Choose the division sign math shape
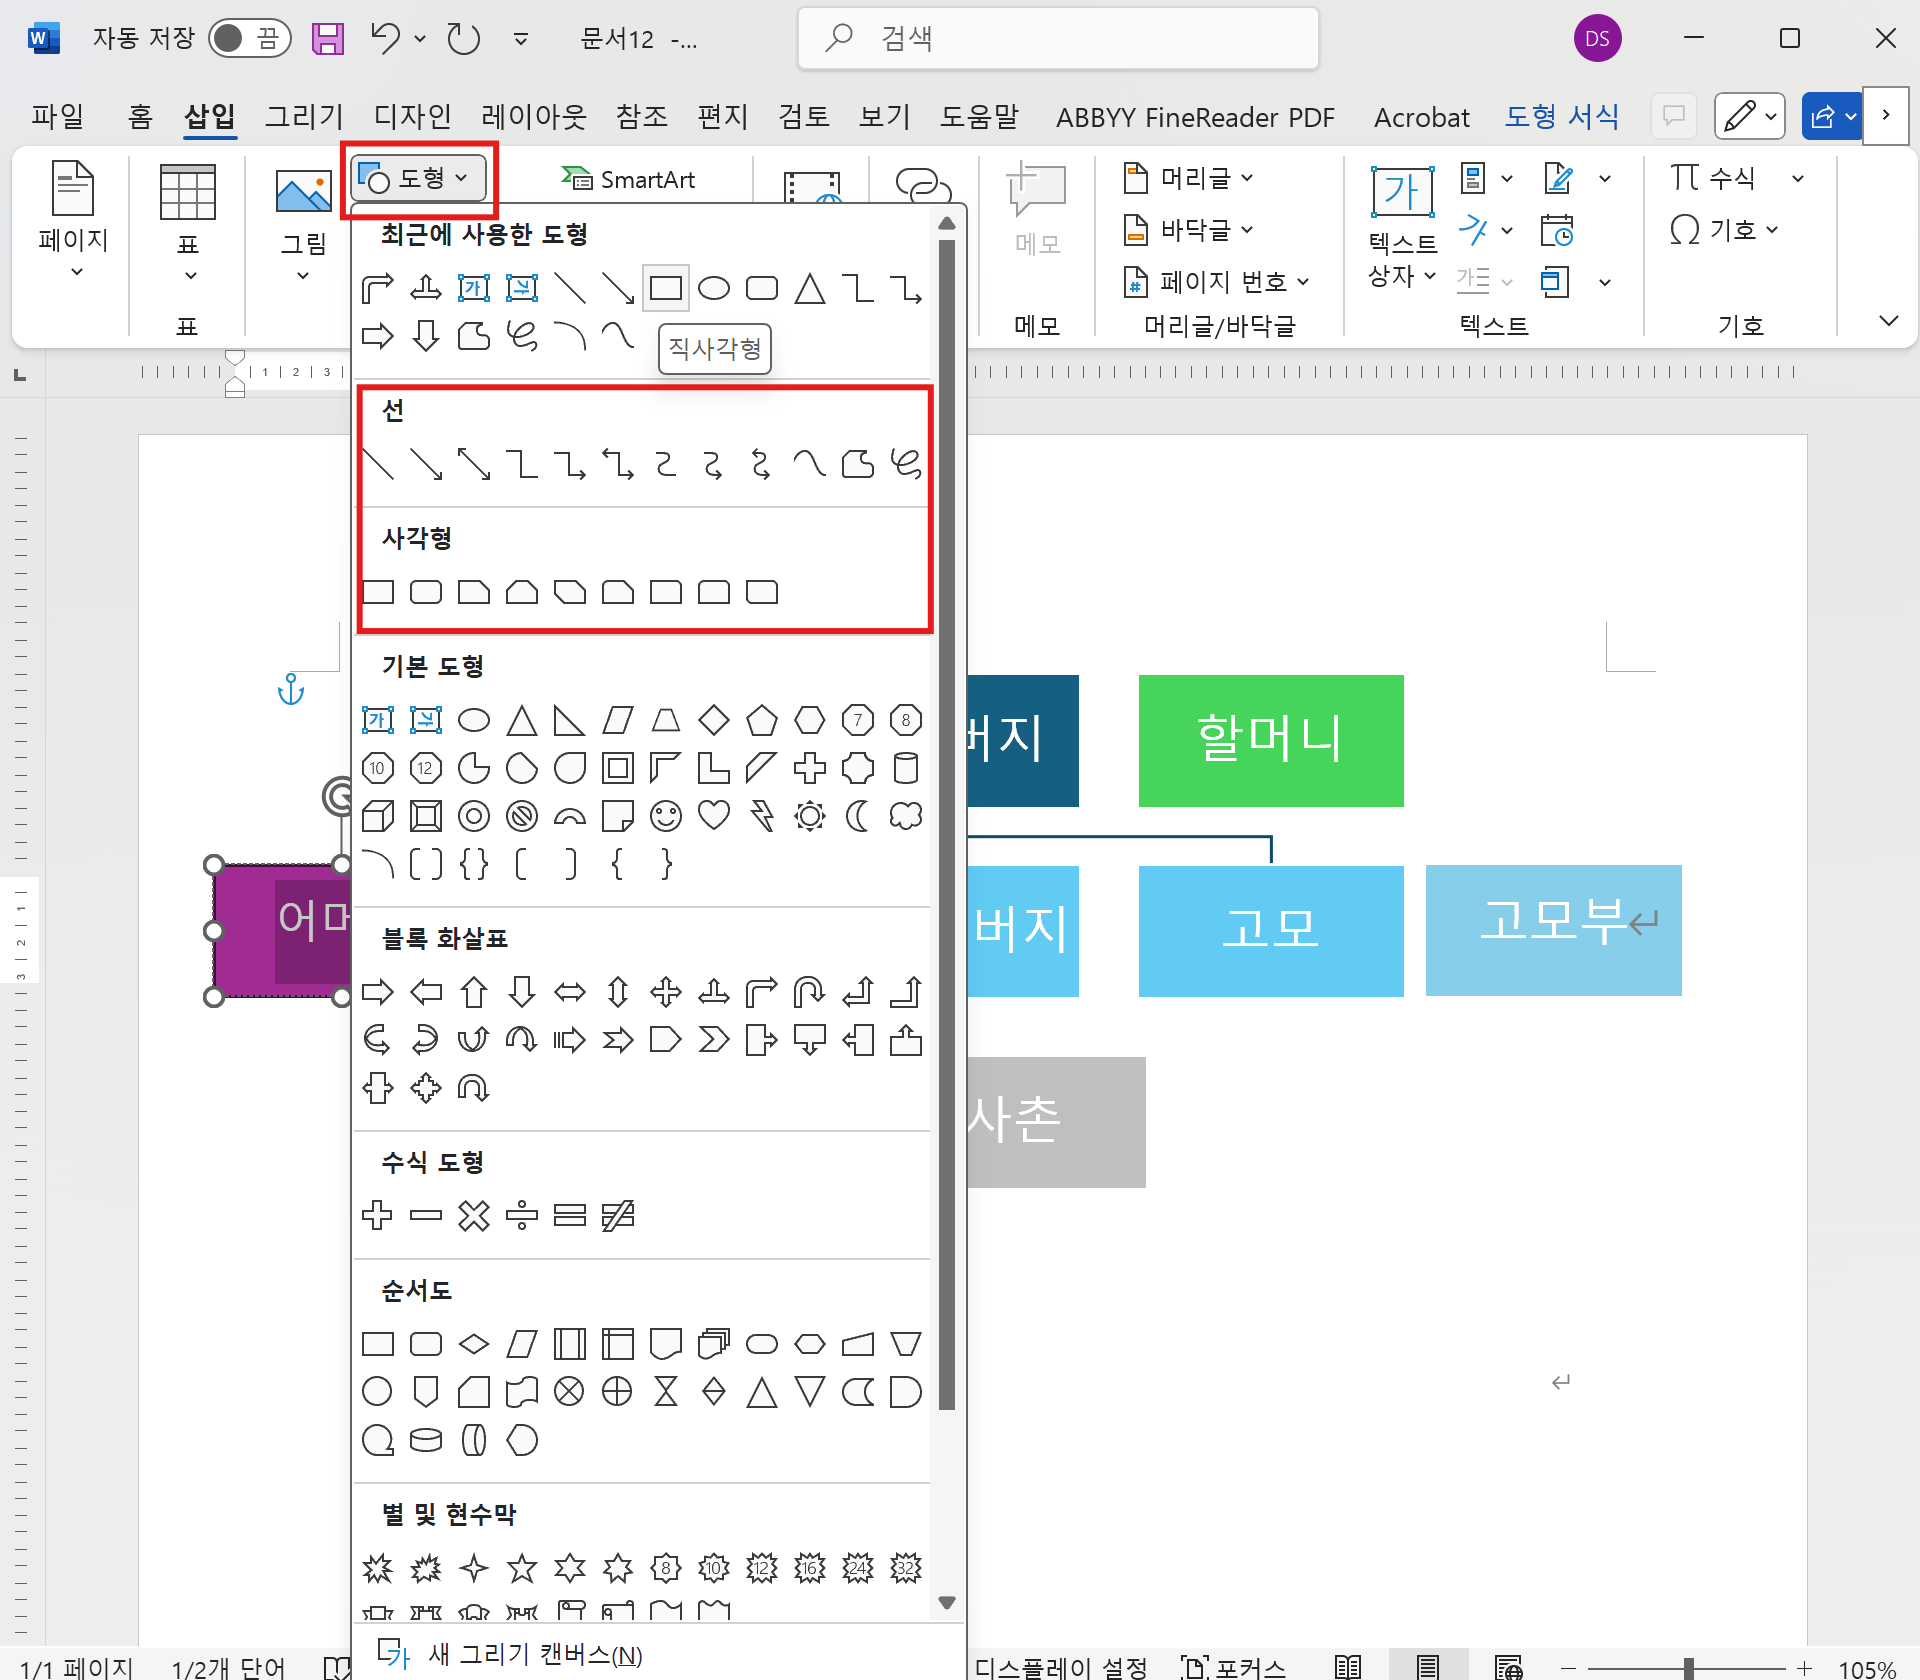The width and height of the screenshot is (1920, 1680). click(x=521, y=1215)
